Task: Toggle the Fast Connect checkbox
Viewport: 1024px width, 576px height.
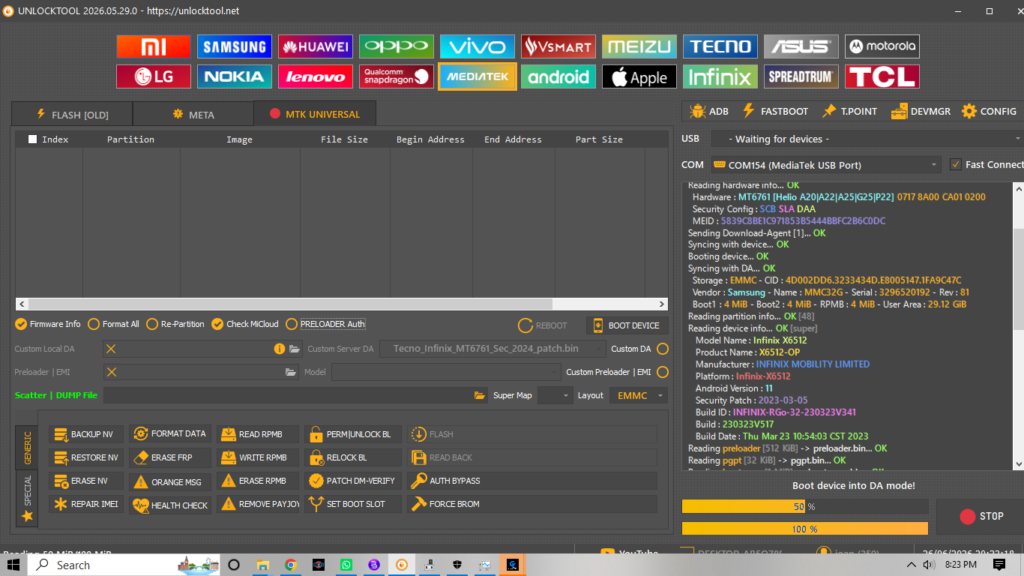Action: coord(955,165)
